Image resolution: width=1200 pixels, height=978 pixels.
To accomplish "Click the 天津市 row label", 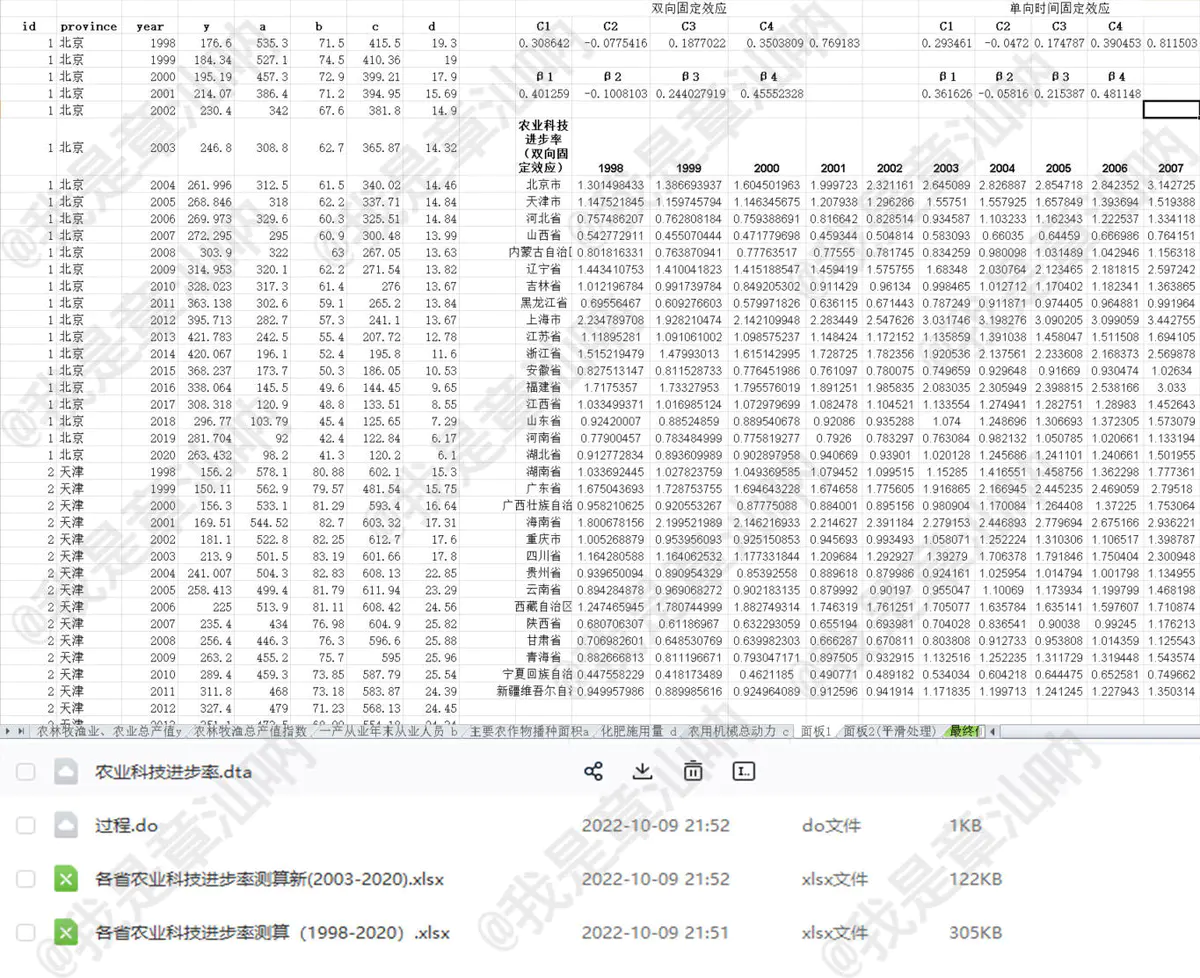I will pyautogui.click(x=545, y=202).
